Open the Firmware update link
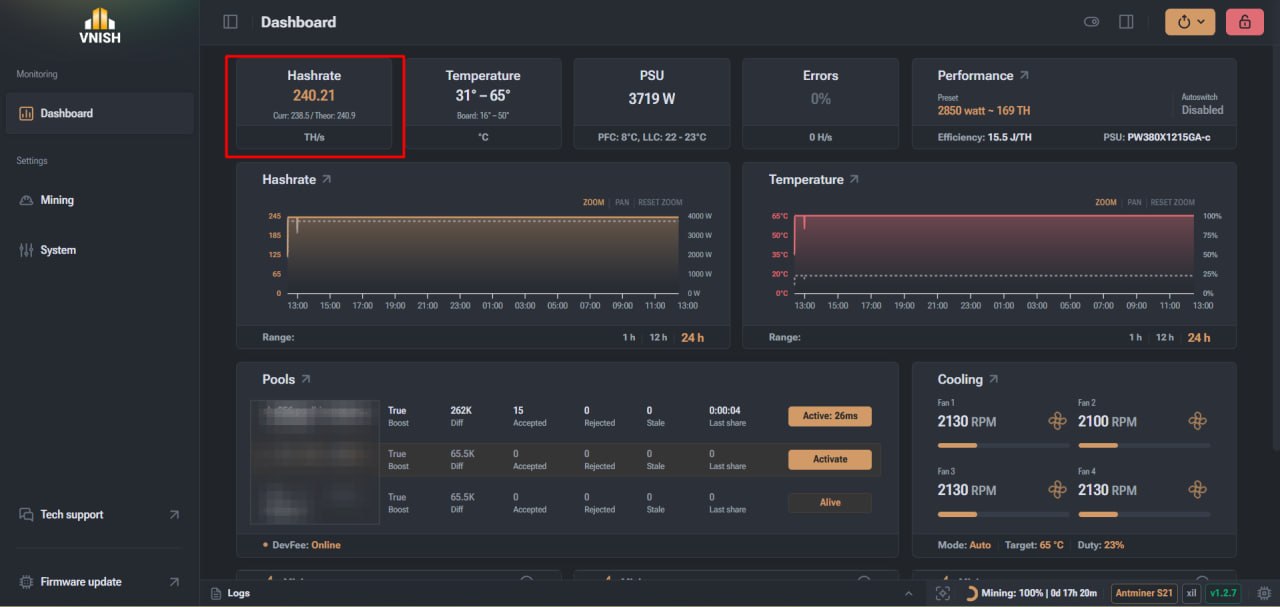This screenshot has height=607, width=1280. click(x=99, y=582)
